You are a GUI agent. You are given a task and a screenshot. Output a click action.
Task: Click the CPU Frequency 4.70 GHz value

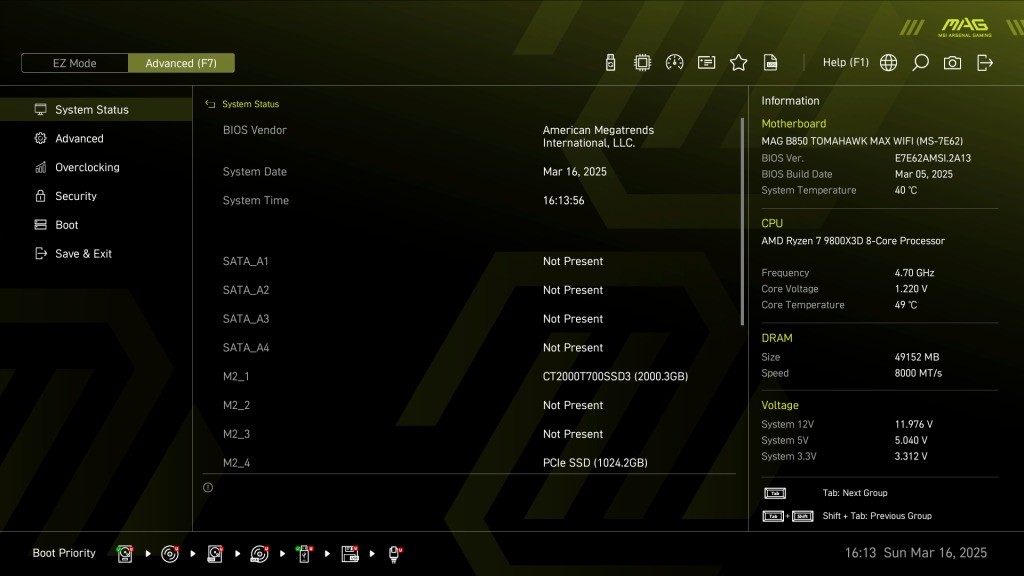[x=914, y=273]
